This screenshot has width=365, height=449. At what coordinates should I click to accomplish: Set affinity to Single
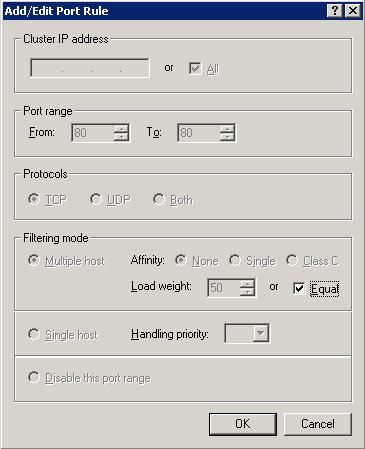click(x=235, y=260)
